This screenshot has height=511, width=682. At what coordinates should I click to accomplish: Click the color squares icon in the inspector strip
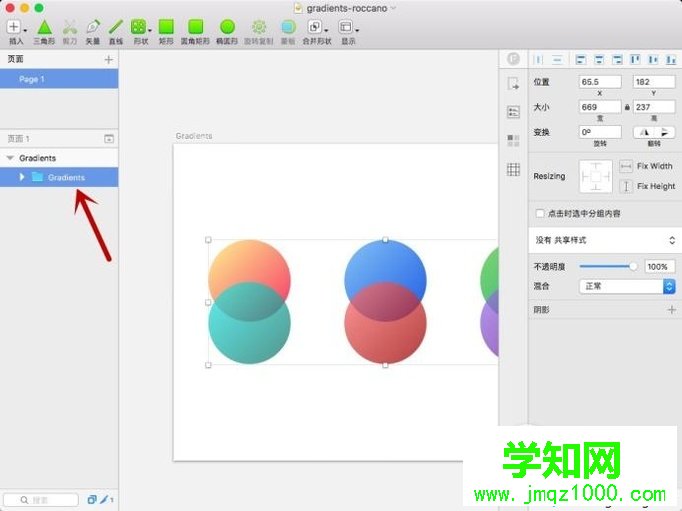pos(513,140)
